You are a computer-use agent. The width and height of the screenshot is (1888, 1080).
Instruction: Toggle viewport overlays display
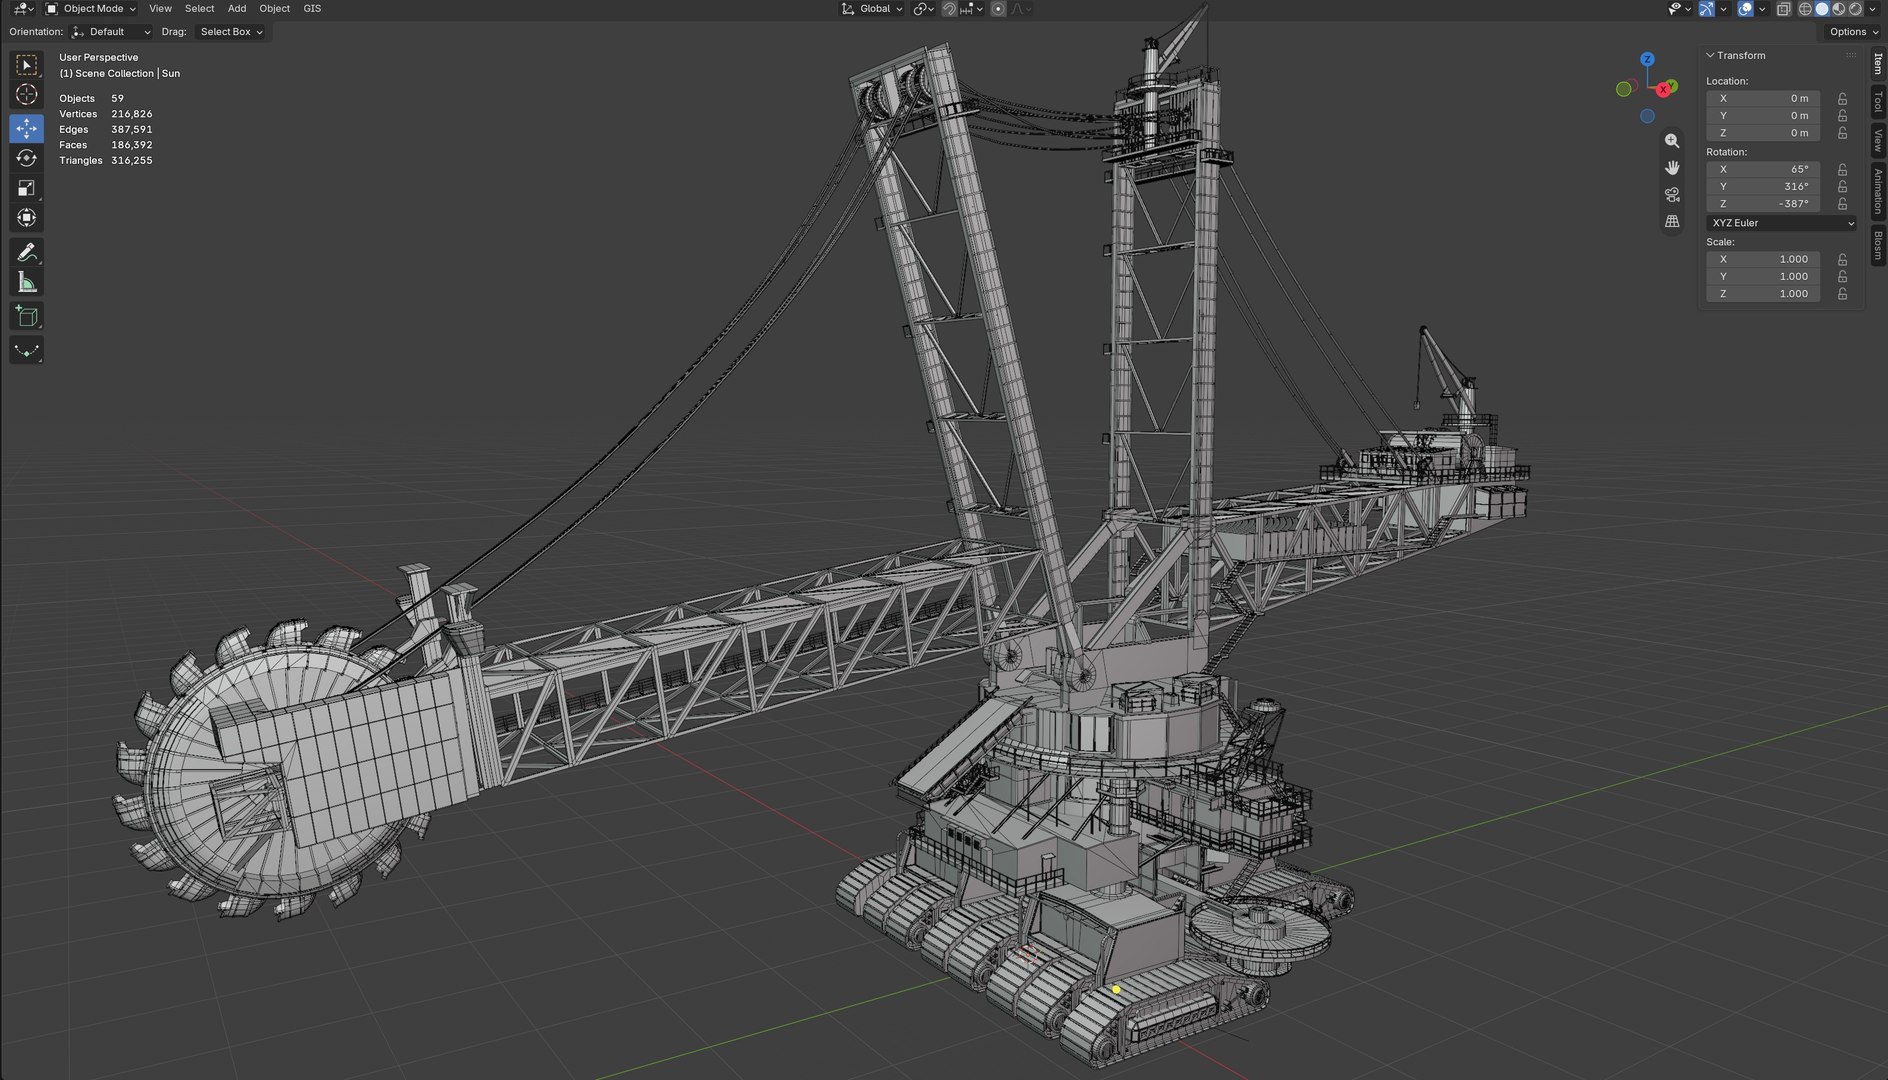pyautogui.click(x=1746, y=9)
